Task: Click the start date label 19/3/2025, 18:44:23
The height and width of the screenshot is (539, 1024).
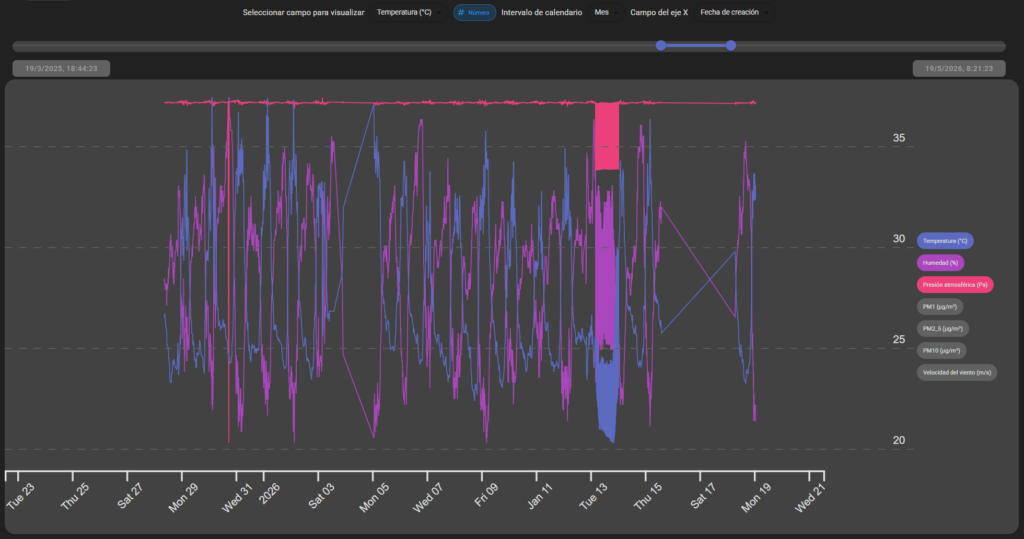Action: (x=61, y=68)
